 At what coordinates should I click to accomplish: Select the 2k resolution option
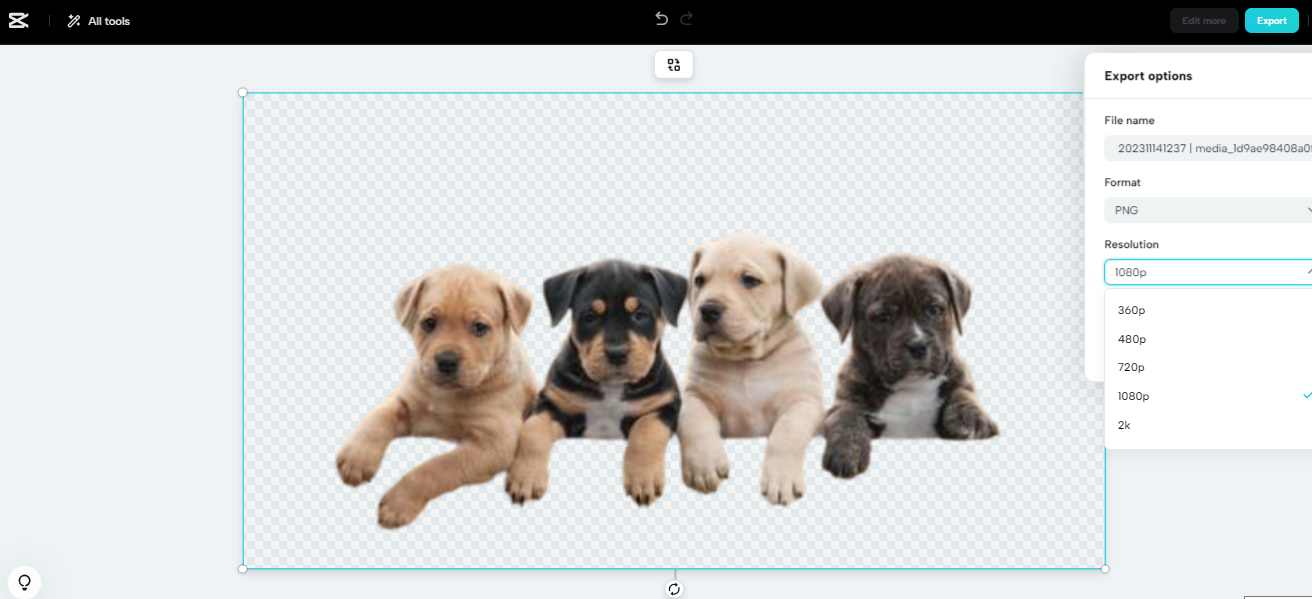click(x=1123, y=425)
